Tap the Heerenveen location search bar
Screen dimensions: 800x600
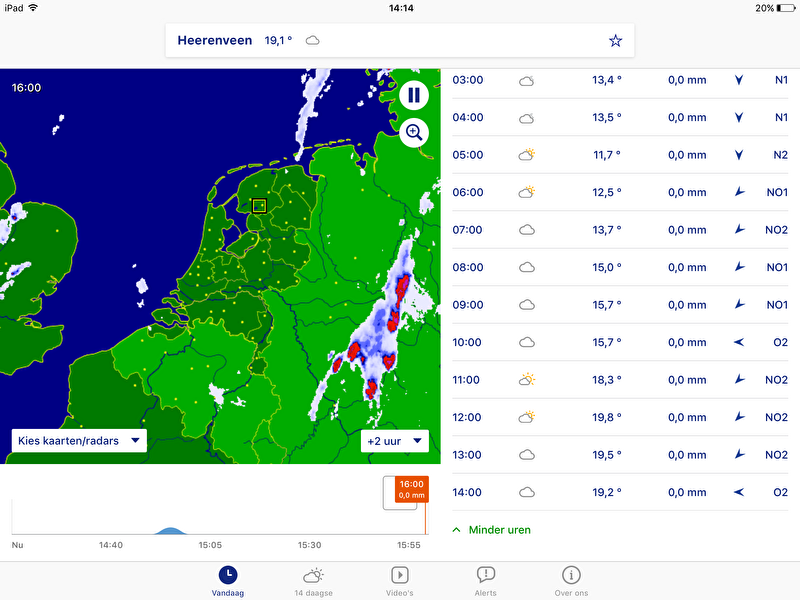pyautogui.click(x=400, y=41)
